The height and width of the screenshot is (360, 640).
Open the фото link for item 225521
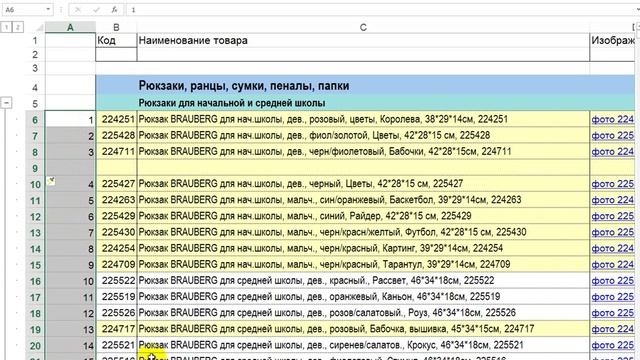coord(613,345)
